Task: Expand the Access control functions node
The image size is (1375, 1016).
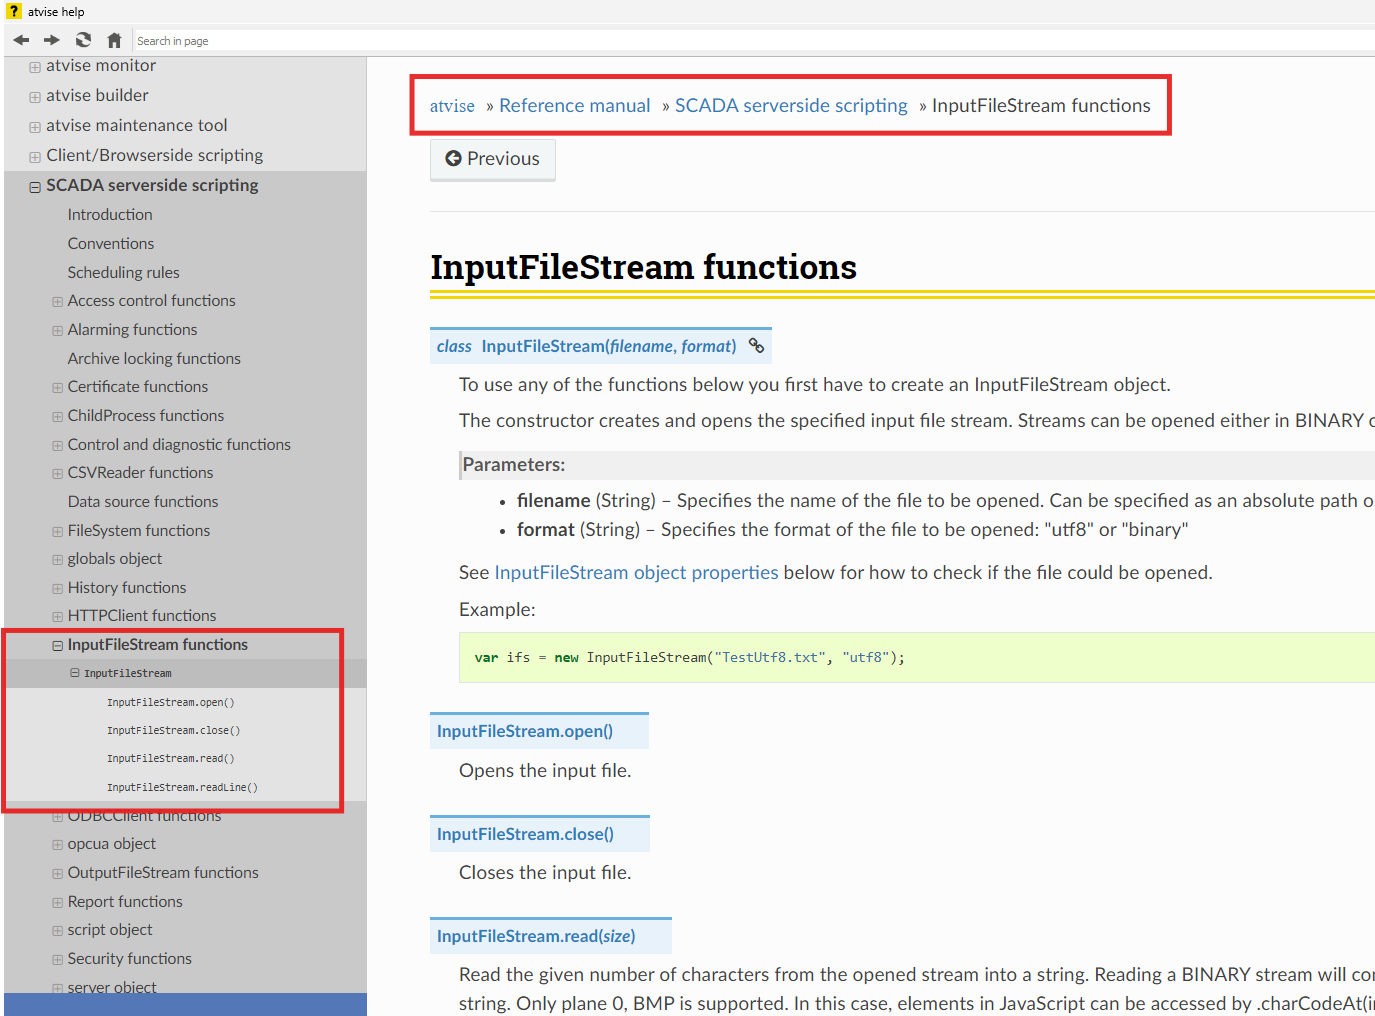Action: point(57,301)
